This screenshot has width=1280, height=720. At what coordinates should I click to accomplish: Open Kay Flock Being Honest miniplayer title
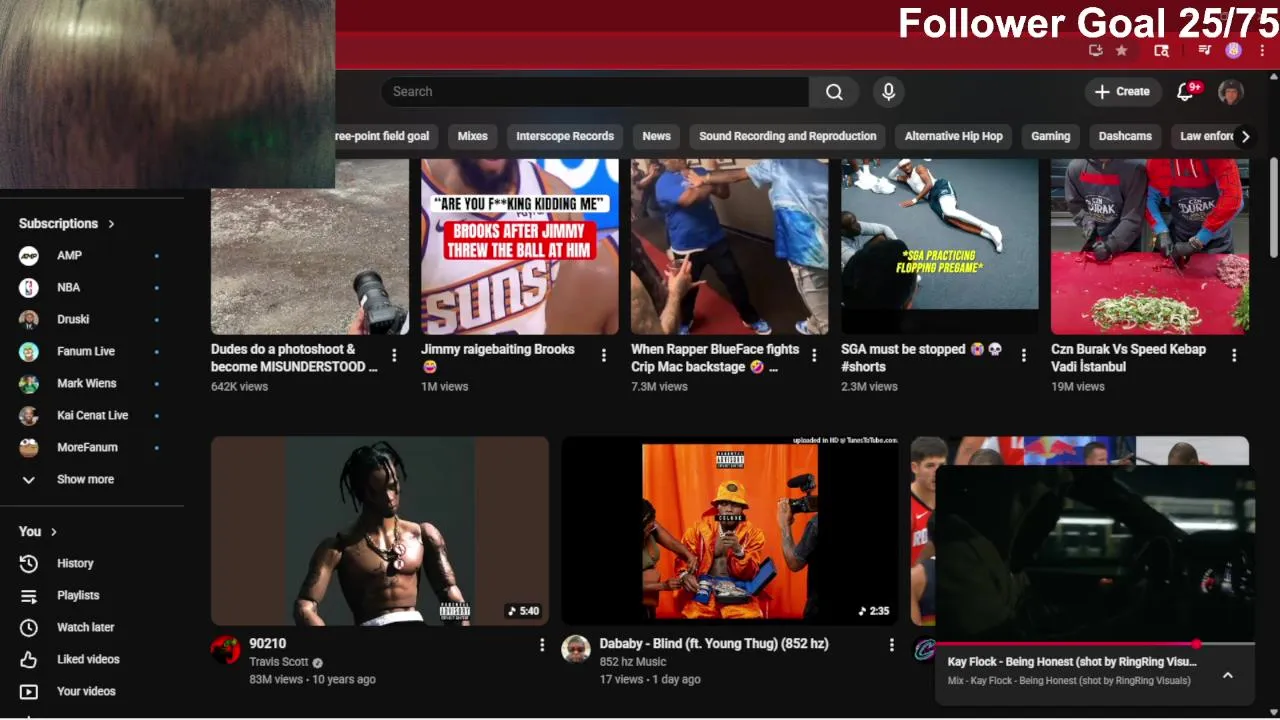point(1072,662)
